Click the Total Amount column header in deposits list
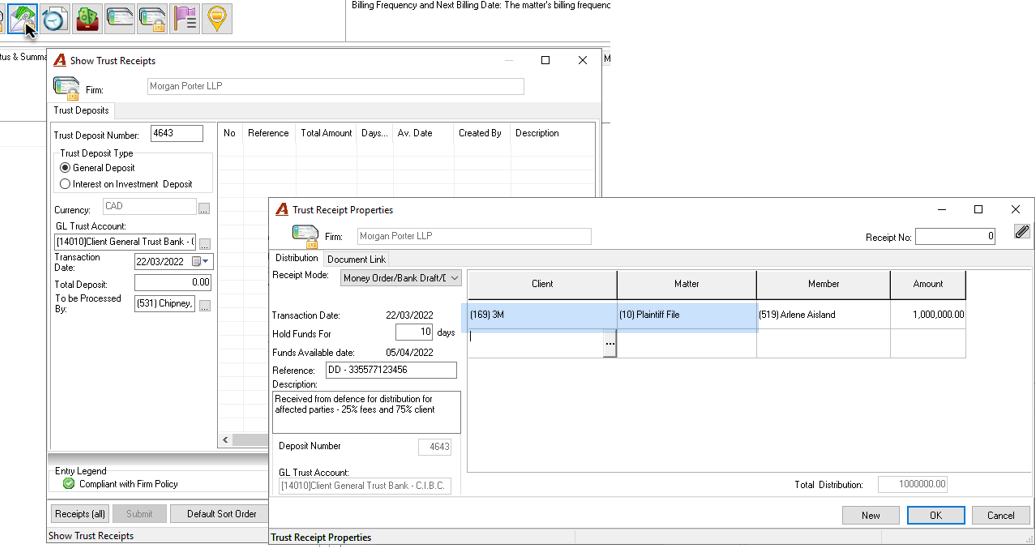The width and height of the screenshot is (1035, 556). click(326, 133)
